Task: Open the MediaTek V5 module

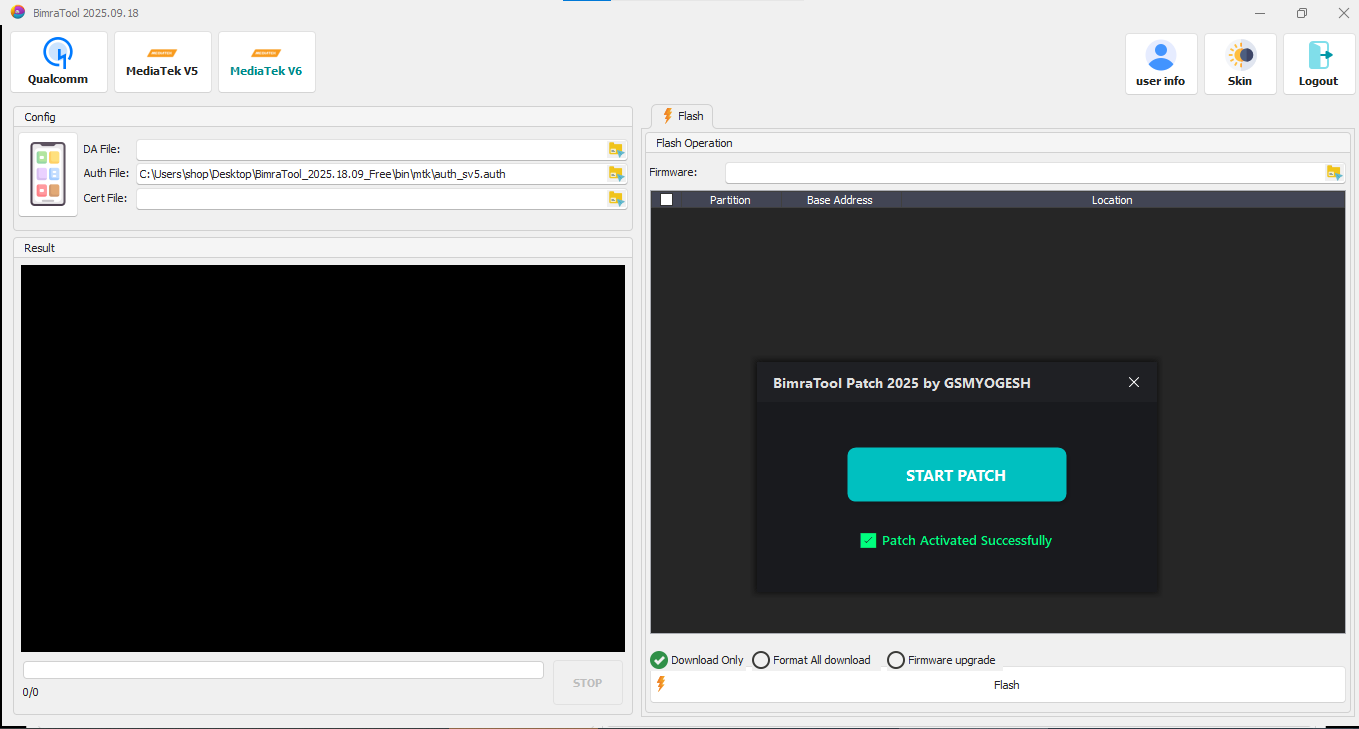Action: point(162,62)
